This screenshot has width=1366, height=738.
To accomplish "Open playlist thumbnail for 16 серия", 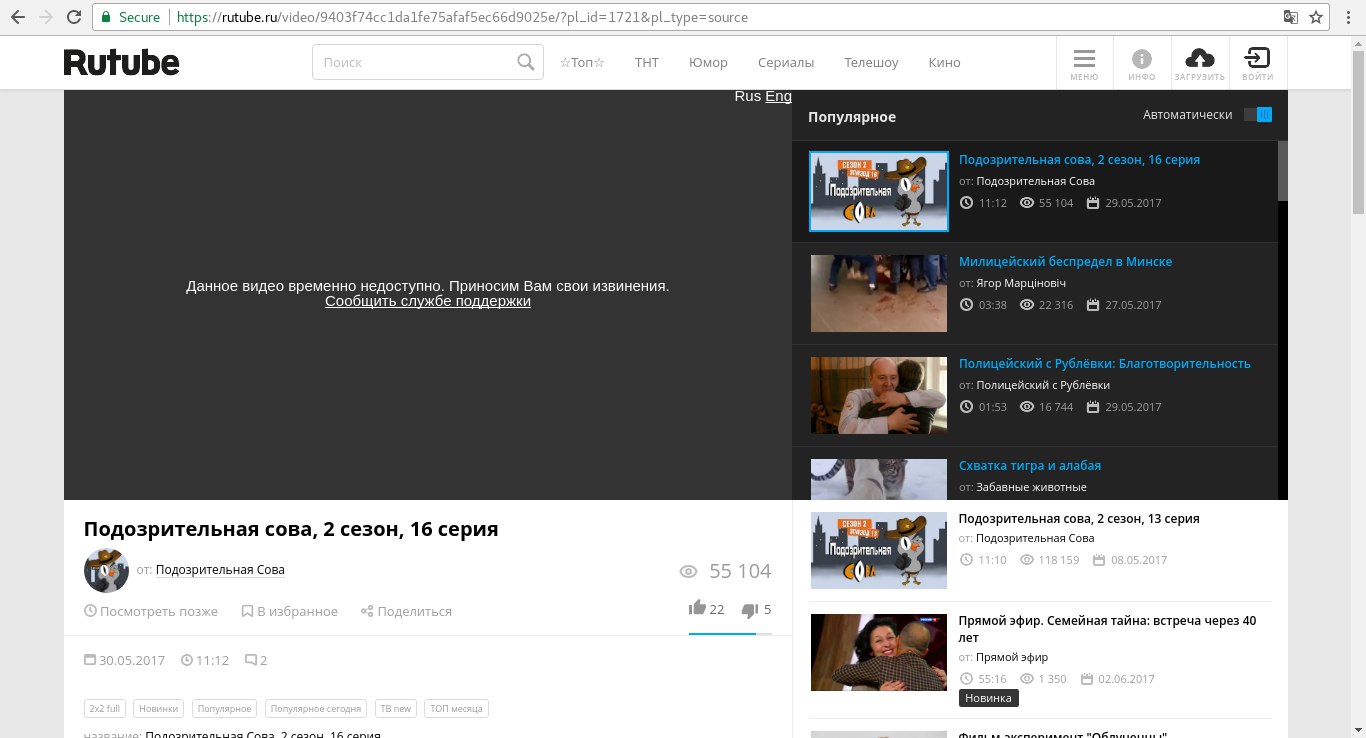I will 878,191.
